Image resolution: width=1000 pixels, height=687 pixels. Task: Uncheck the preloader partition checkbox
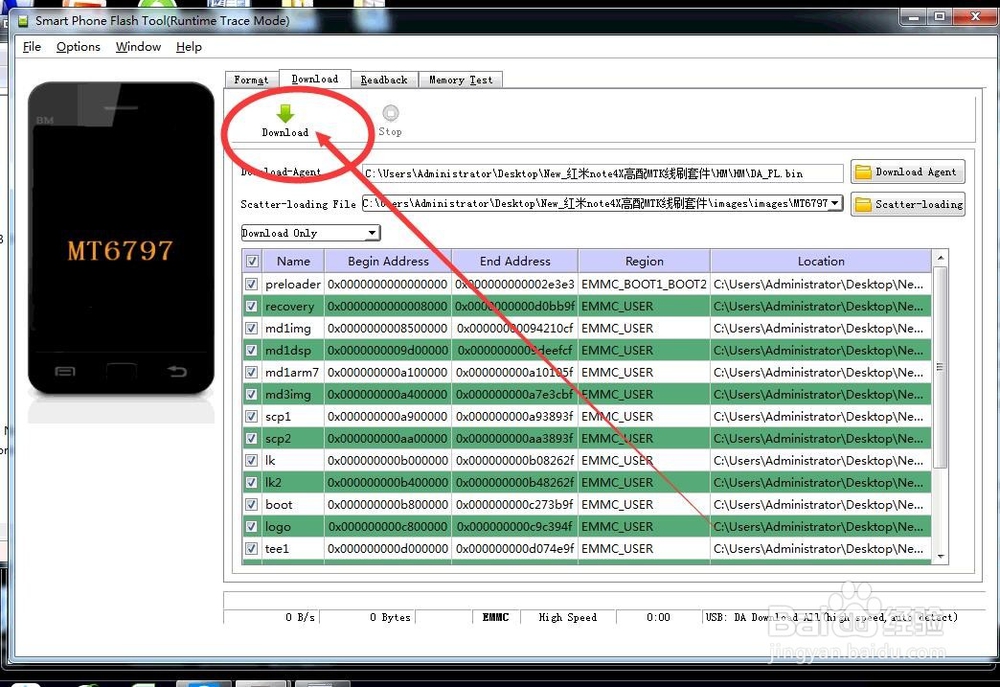point(252,284)
